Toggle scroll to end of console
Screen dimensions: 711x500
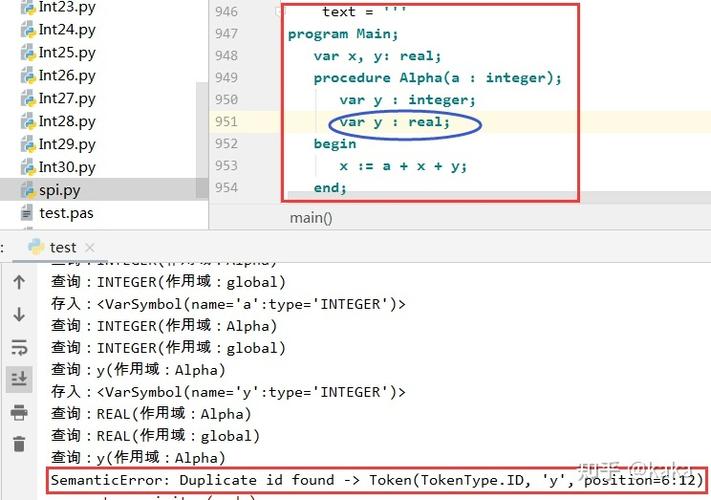pos(19,379)
